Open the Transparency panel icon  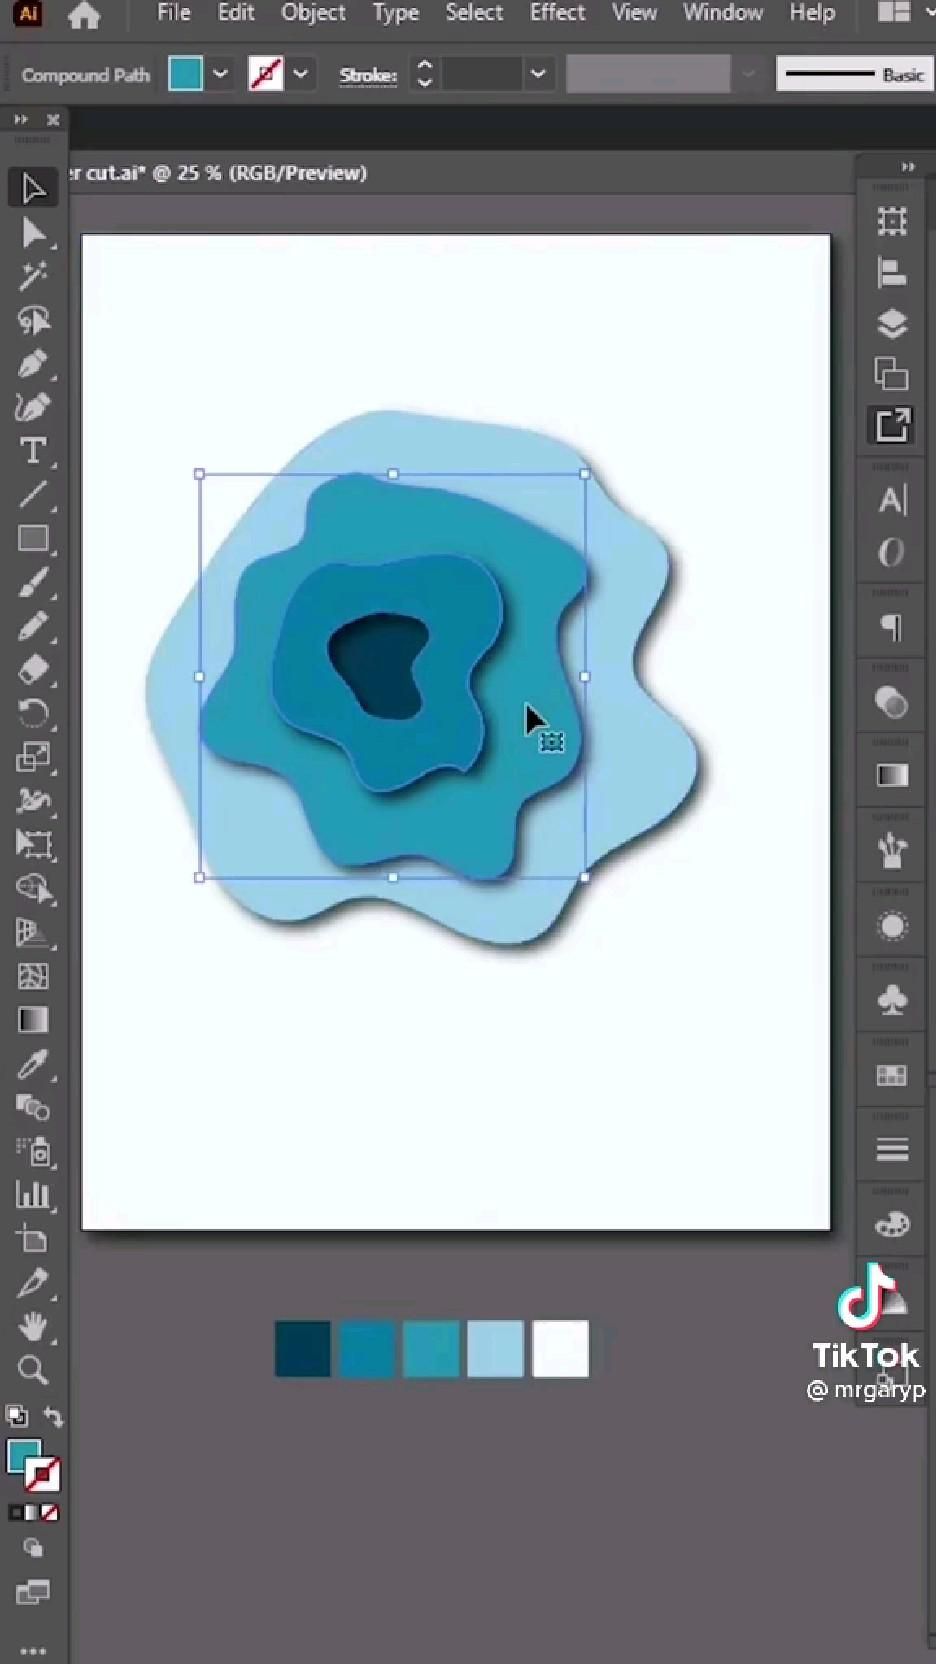click(x=892, y=703)
